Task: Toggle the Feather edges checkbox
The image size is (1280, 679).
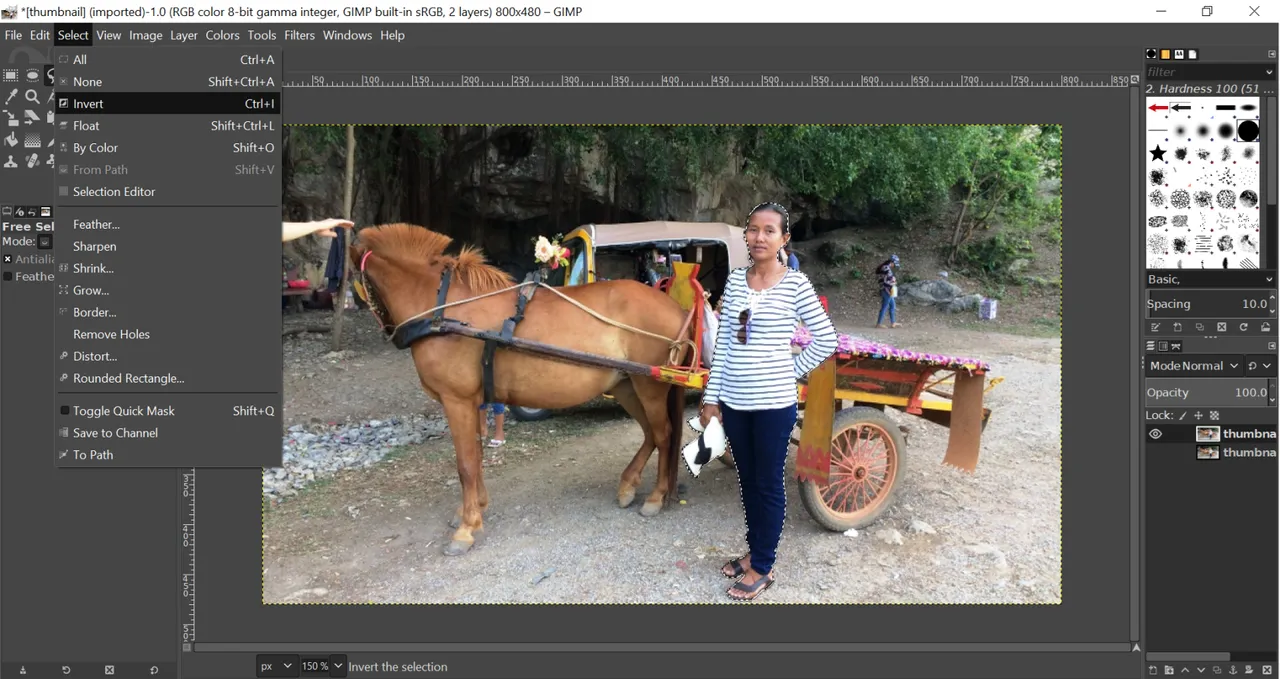Action: point(7,277)
